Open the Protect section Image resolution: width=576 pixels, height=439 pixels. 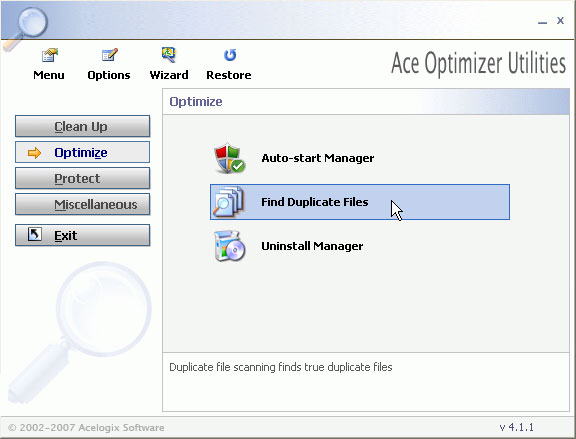83,178
